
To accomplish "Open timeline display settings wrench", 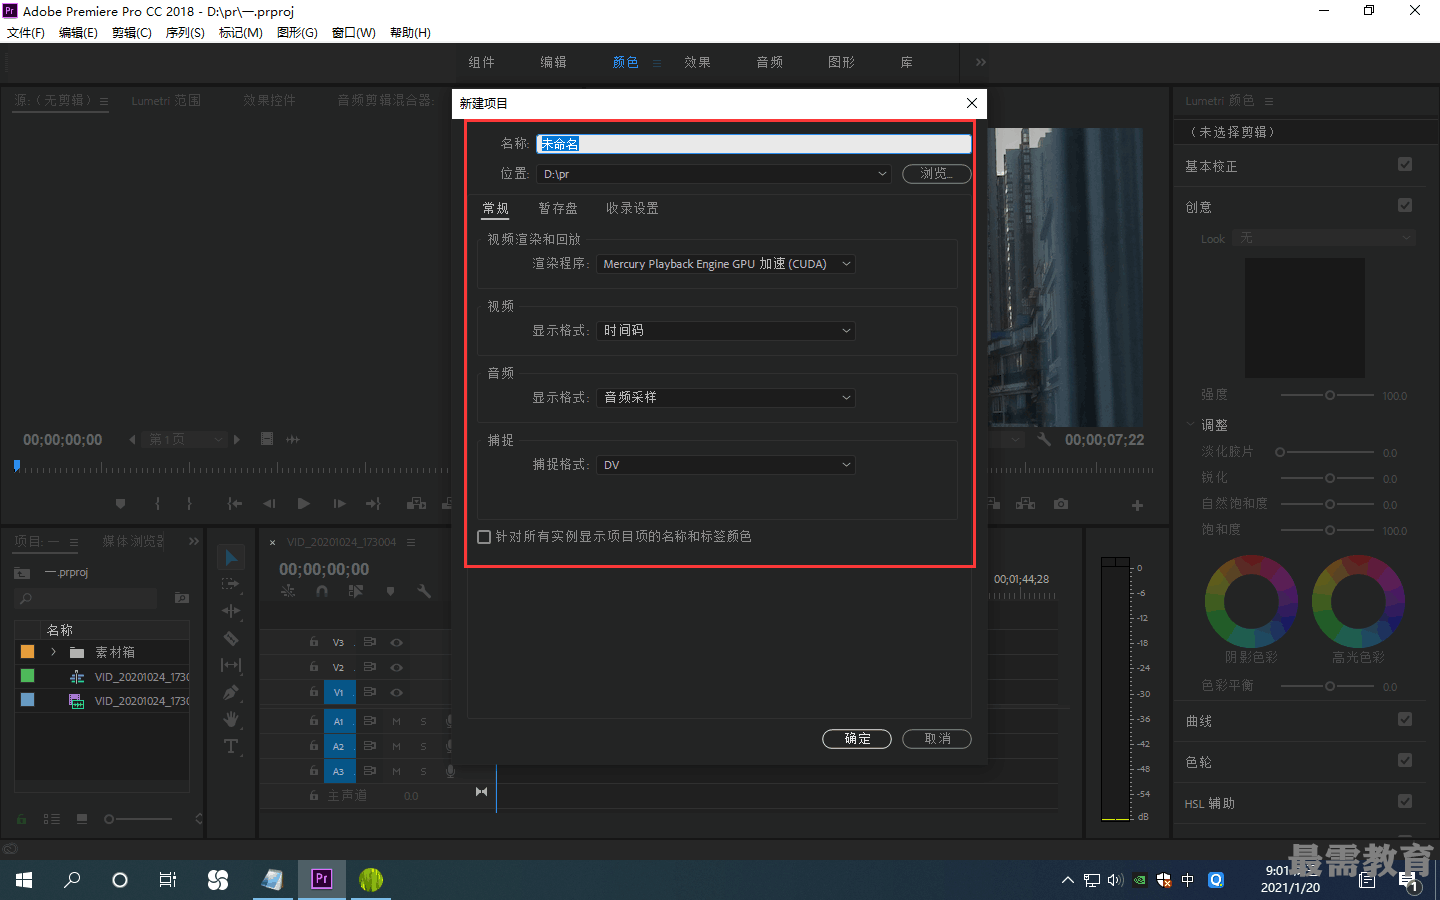I will 424,591.
